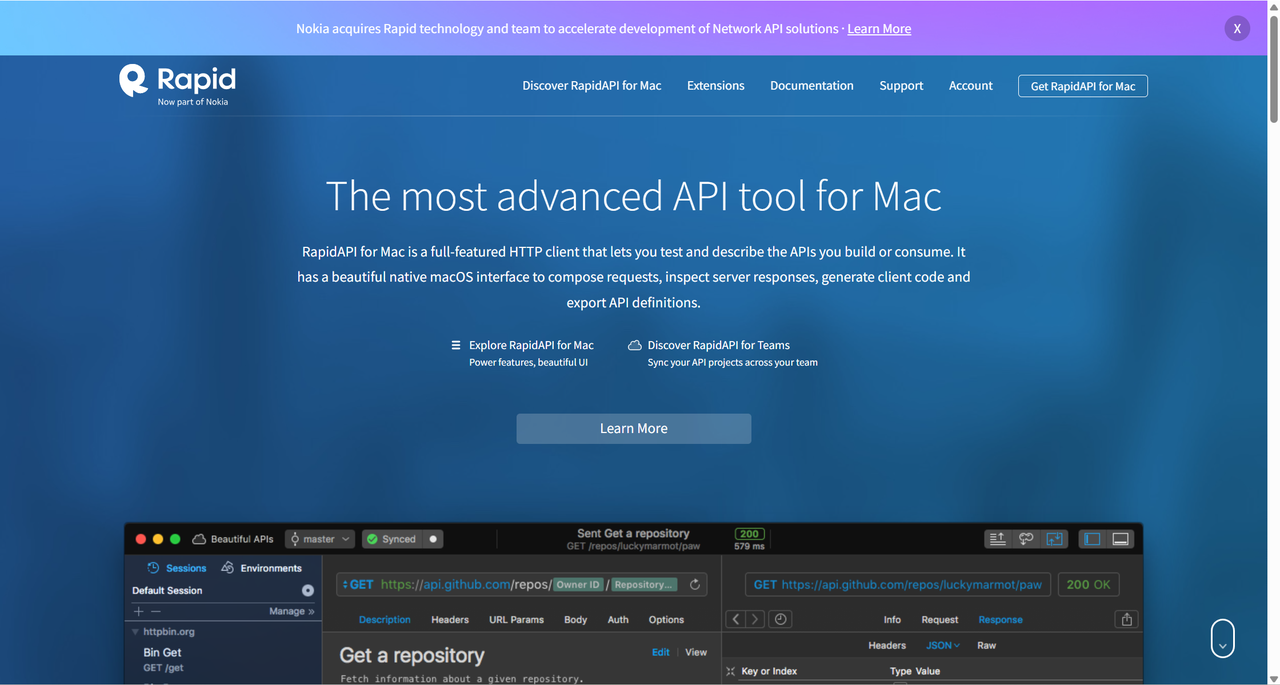Open the Options tab

point(666,620)
